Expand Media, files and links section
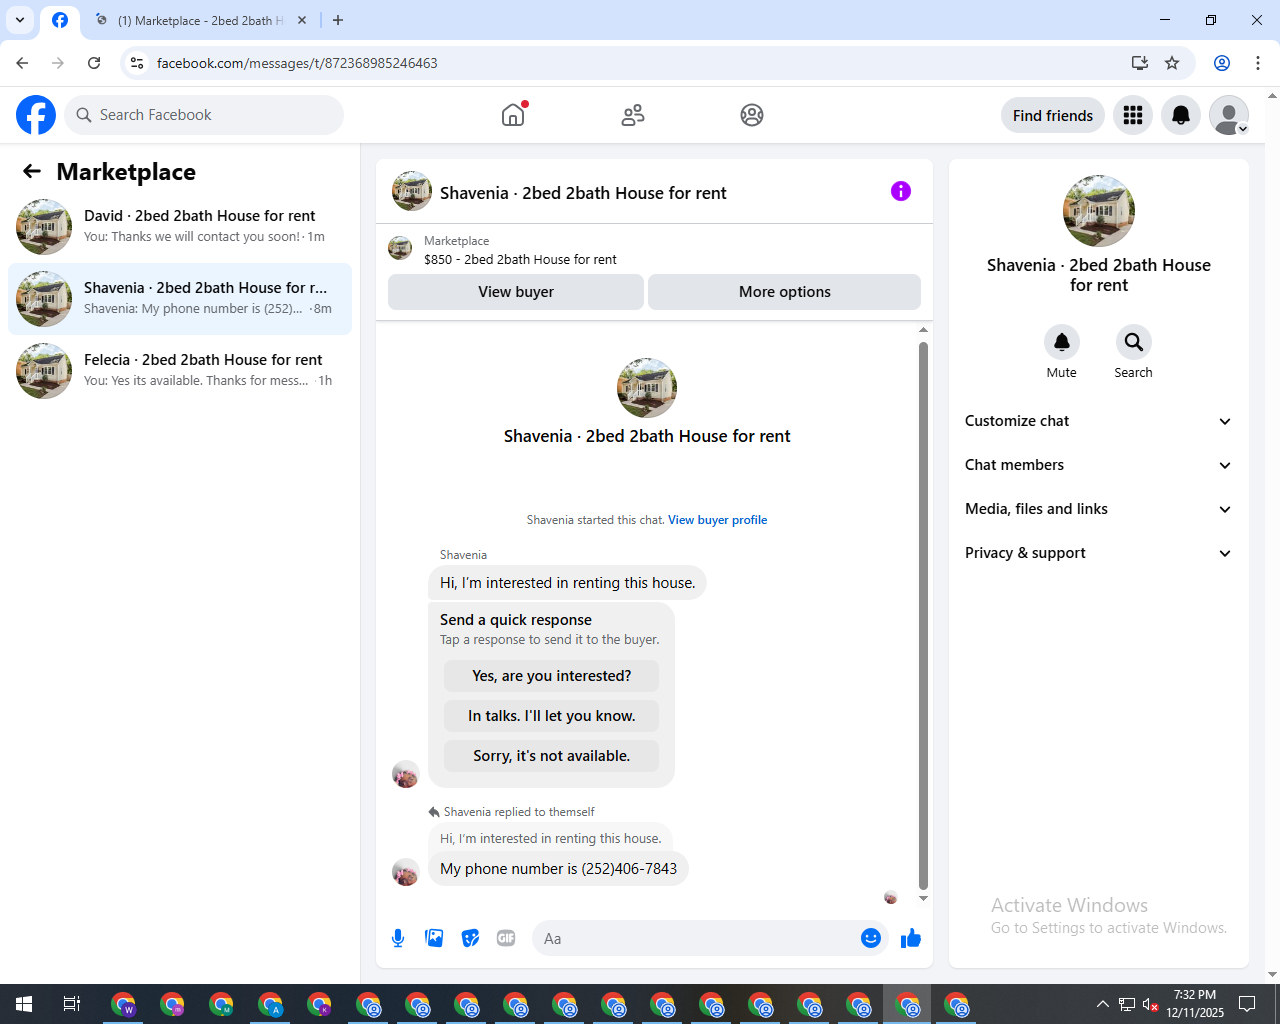This screenshot has width=1280, height=1024. point(1099,509)
